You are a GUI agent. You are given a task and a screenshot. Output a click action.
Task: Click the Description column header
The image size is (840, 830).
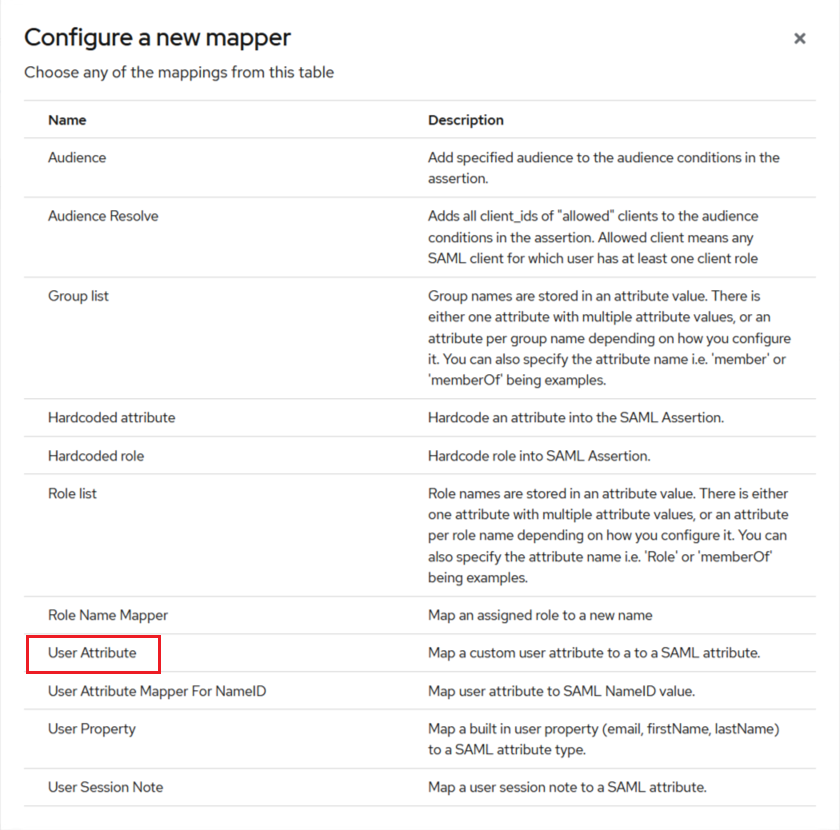point(466,120)
